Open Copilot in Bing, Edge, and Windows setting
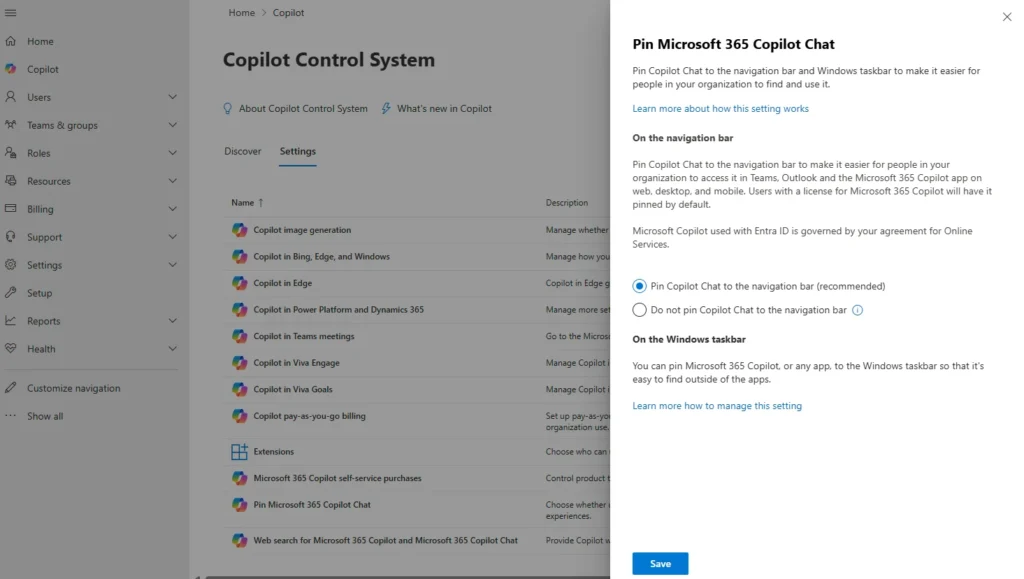The image size is (1024, 579). pyautogui.click(x=321, y=257)
